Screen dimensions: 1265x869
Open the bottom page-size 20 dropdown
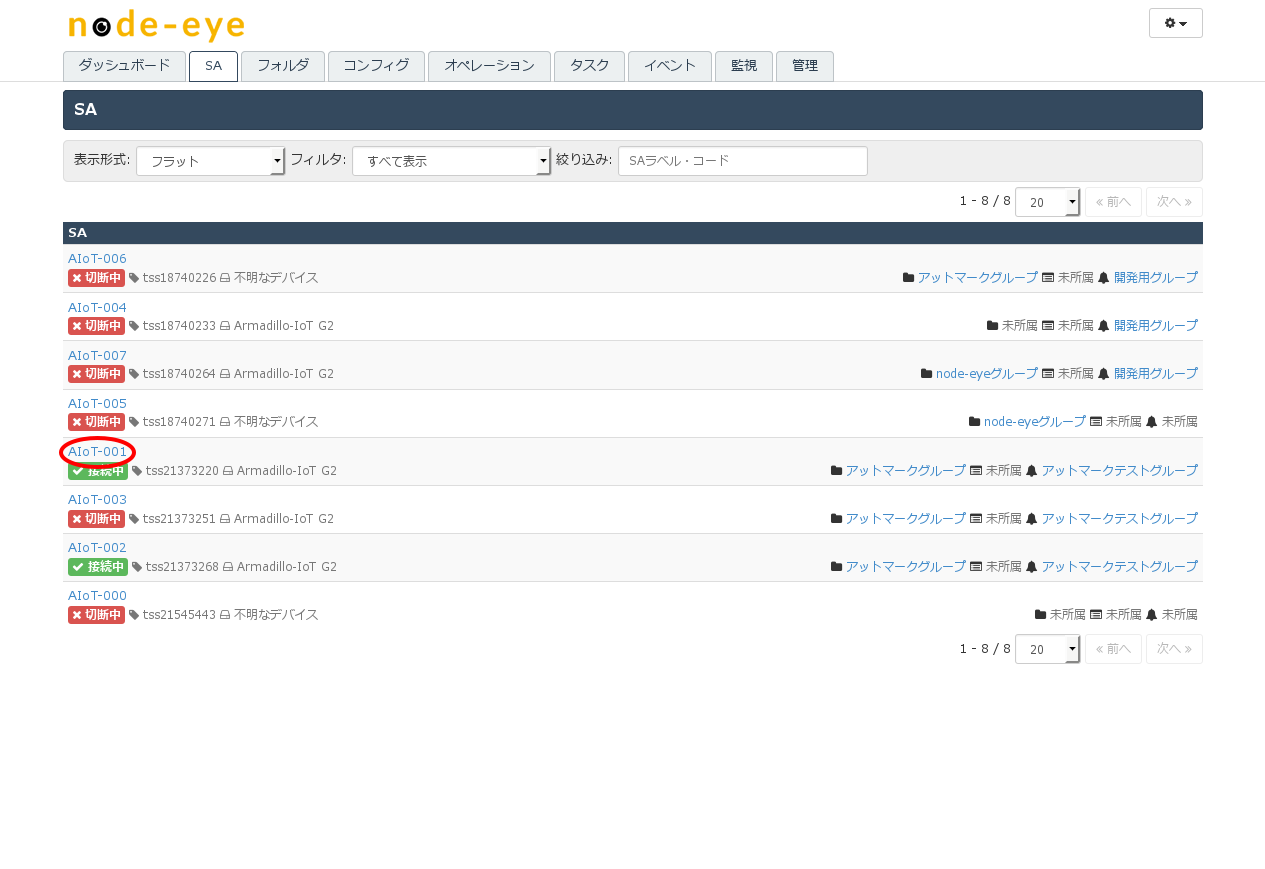coord(1047,649)
